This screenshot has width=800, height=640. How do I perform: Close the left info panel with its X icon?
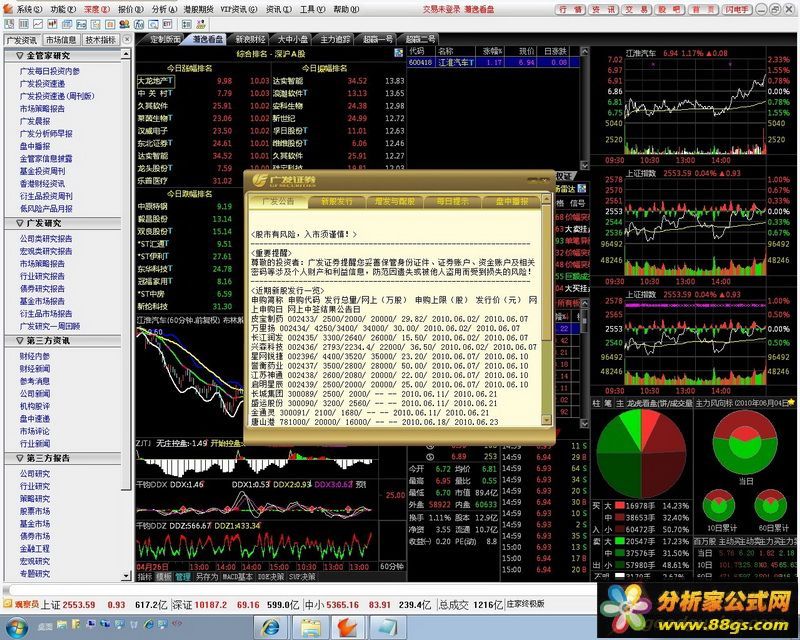click(127, 39)
